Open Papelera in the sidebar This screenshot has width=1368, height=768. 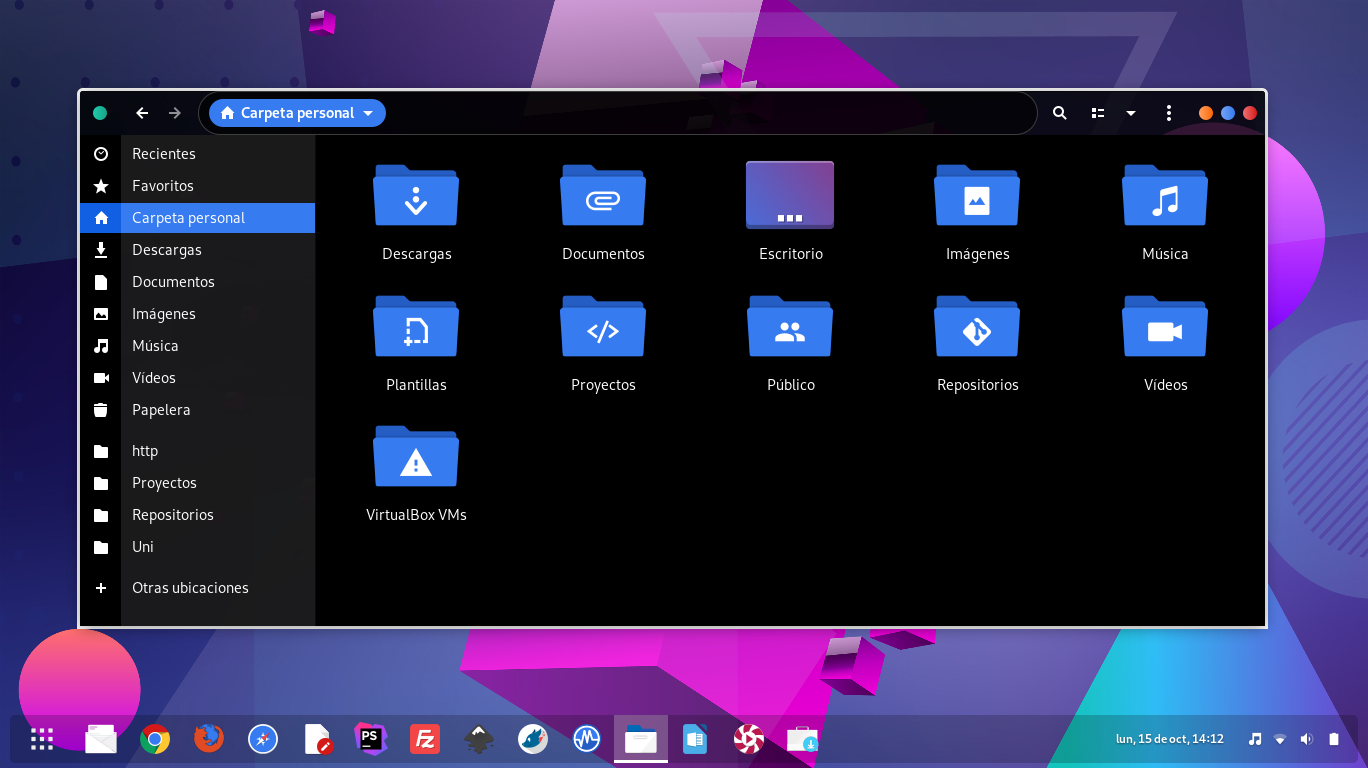[x=197, y=410]
